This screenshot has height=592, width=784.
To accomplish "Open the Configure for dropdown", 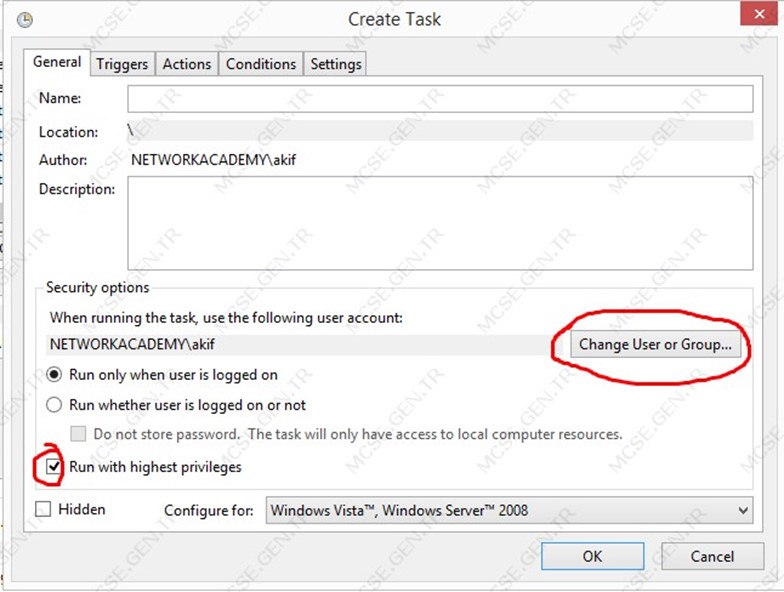I will click(509, 510).
